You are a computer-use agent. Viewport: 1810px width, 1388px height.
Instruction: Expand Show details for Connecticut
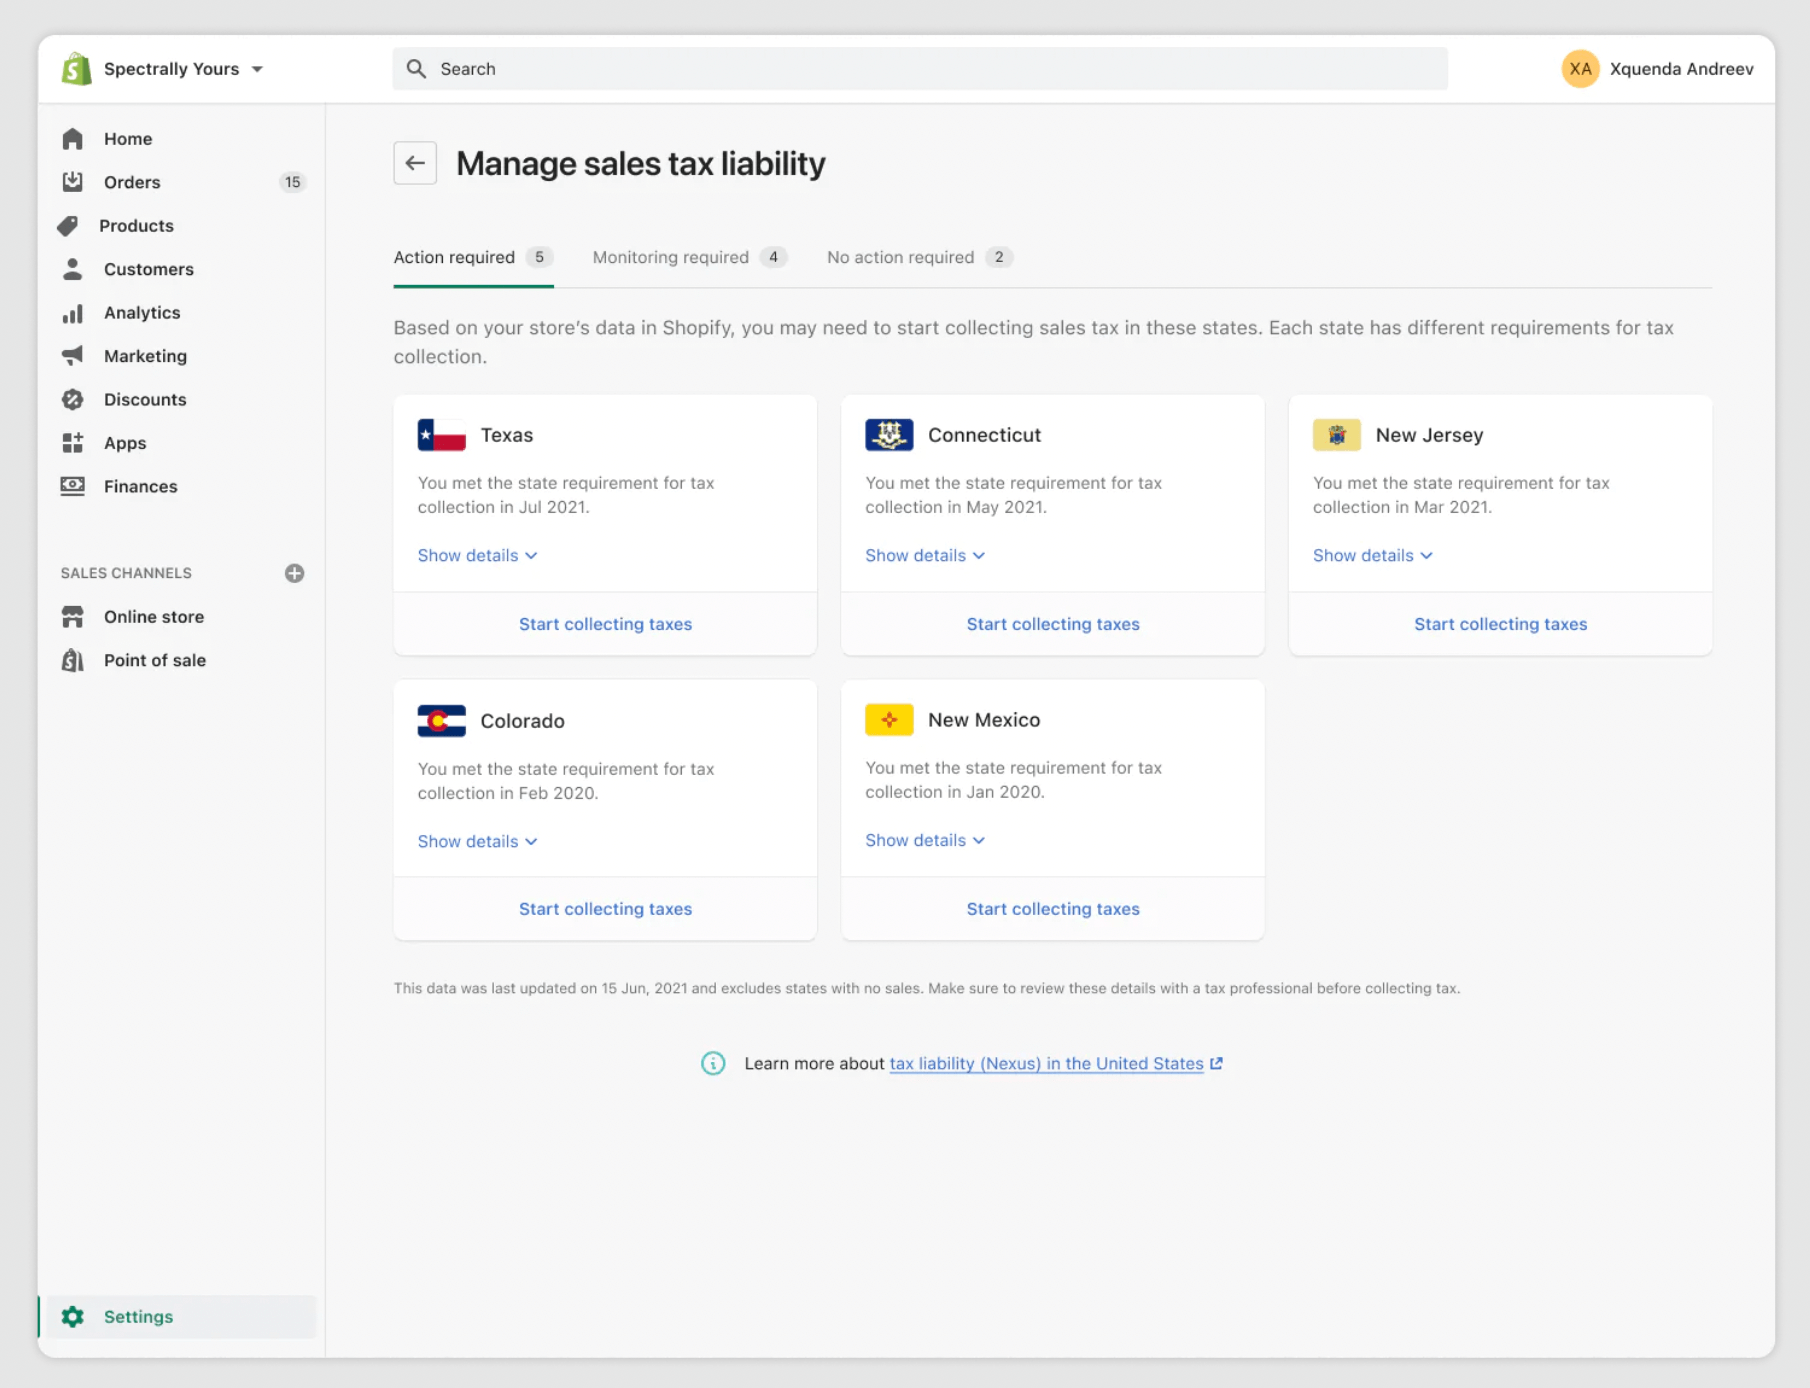924,555
